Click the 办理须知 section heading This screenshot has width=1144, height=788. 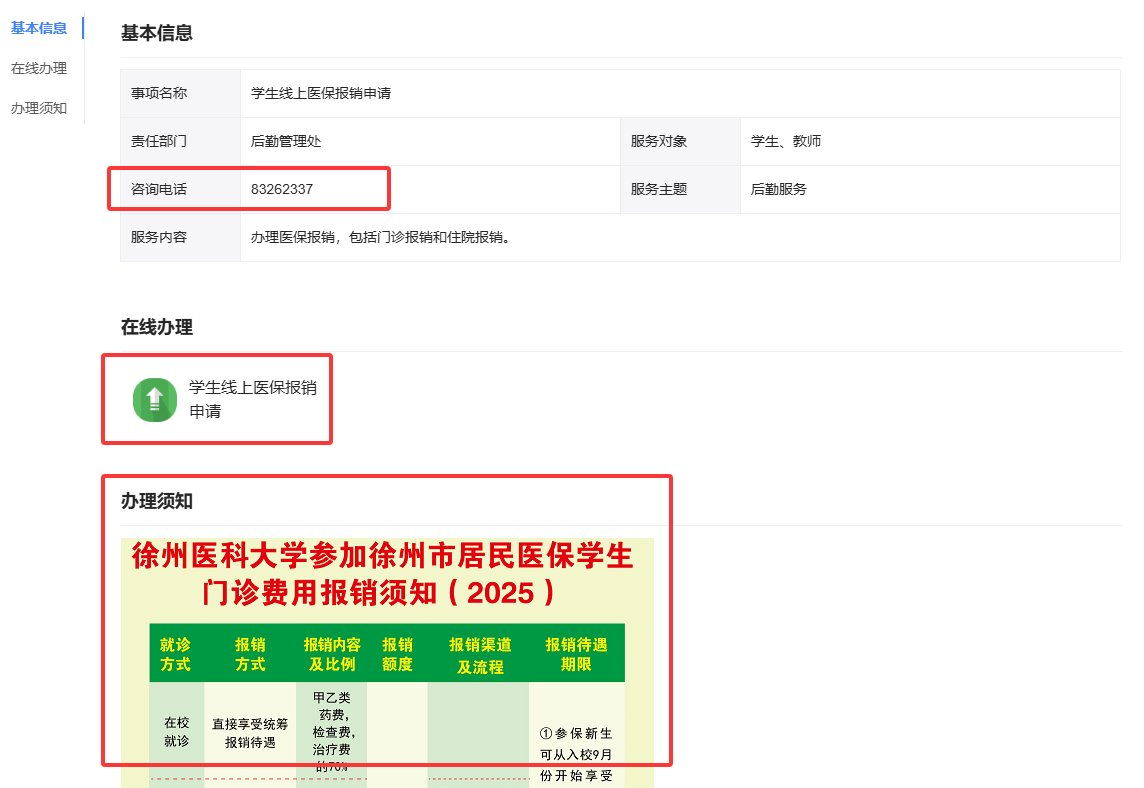[x=156, y=501]
